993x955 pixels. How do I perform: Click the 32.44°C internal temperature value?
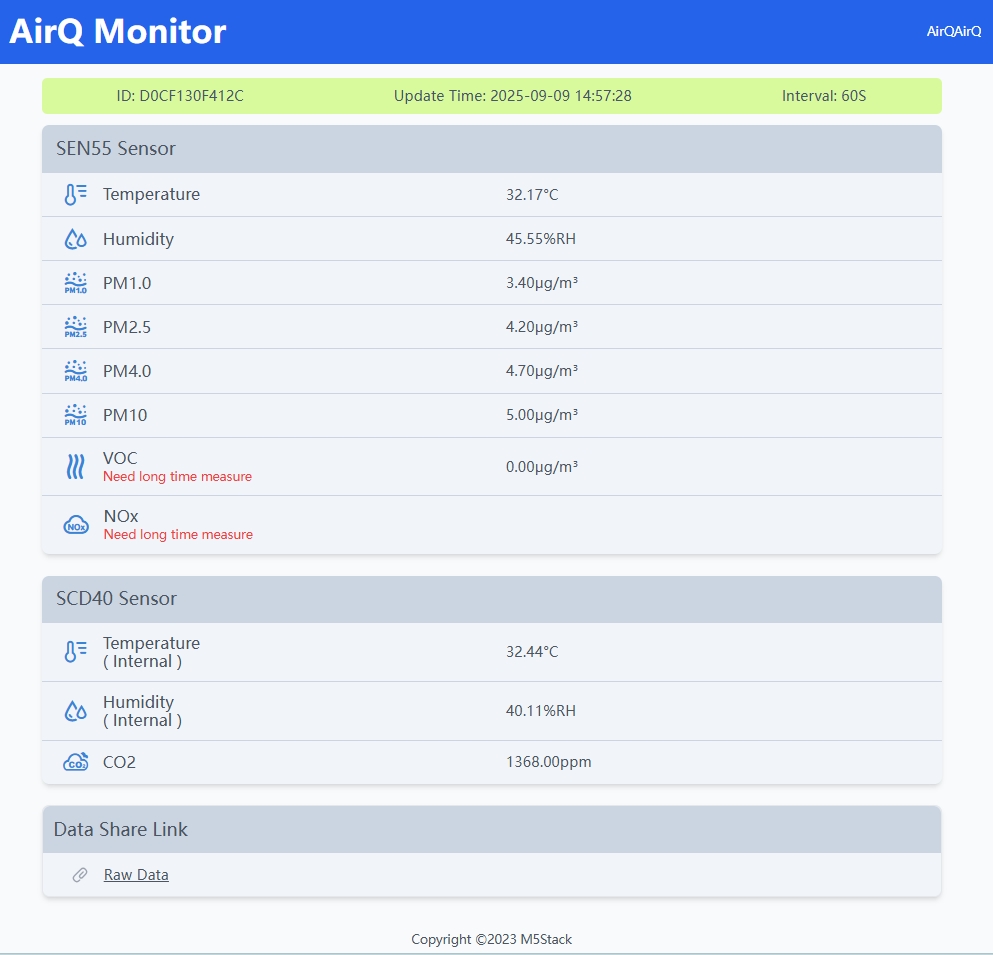tap(532, 652)
